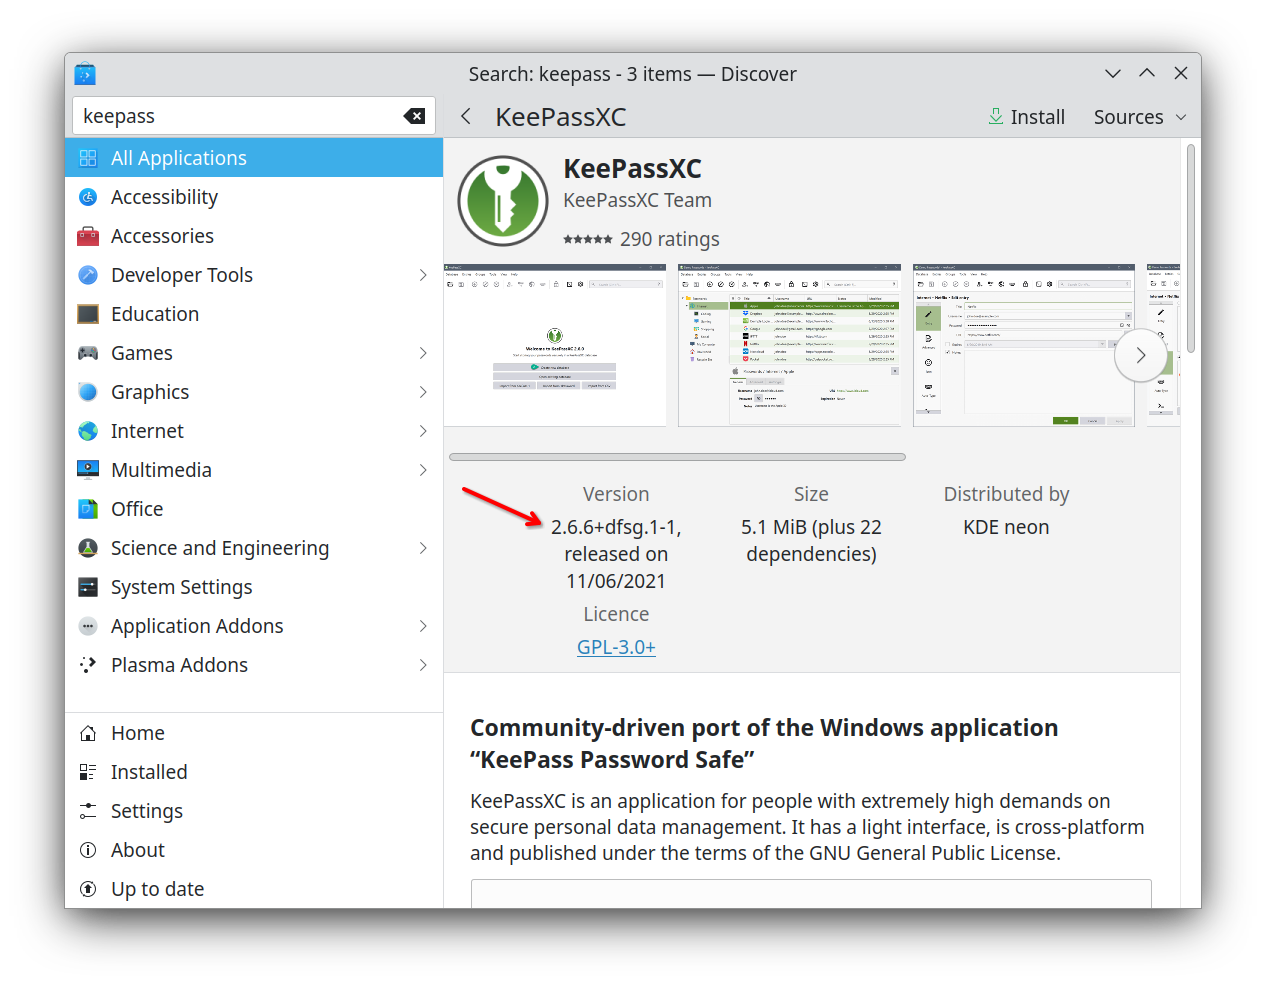Click the back arrow beside KeePassXC title

(x=466, y=117)
